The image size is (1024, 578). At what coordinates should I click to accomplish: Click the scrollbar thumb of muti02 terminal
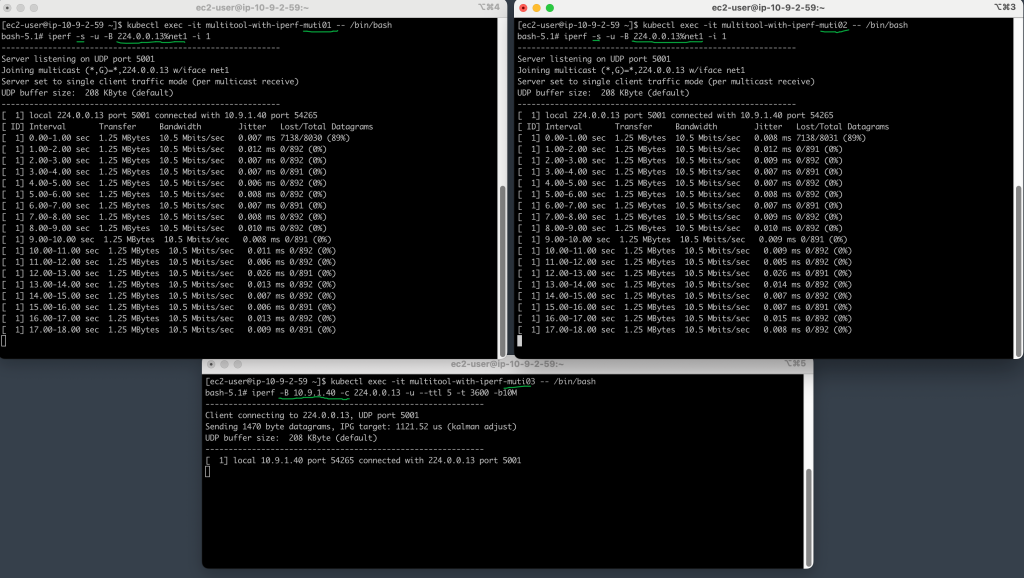tap(1018, 270)
